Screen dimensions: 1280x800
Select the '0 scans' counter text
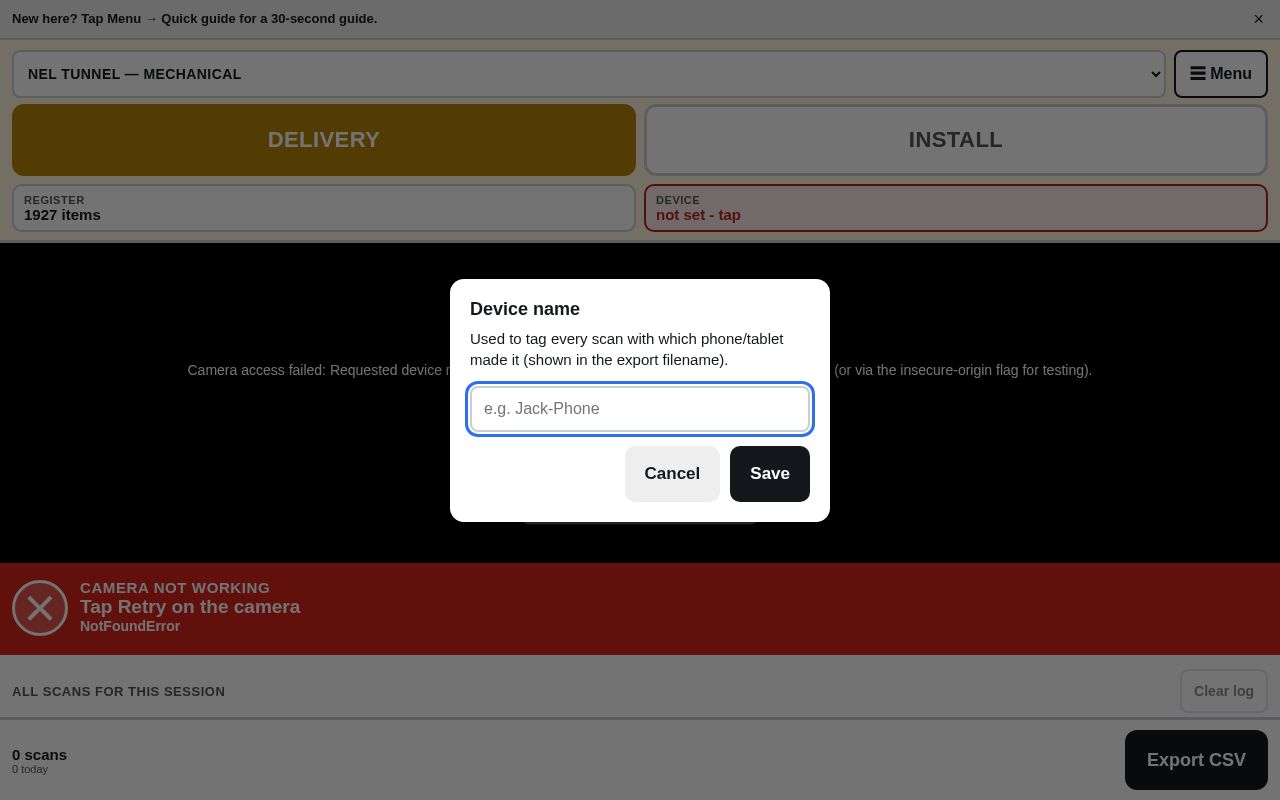(40, 755)
